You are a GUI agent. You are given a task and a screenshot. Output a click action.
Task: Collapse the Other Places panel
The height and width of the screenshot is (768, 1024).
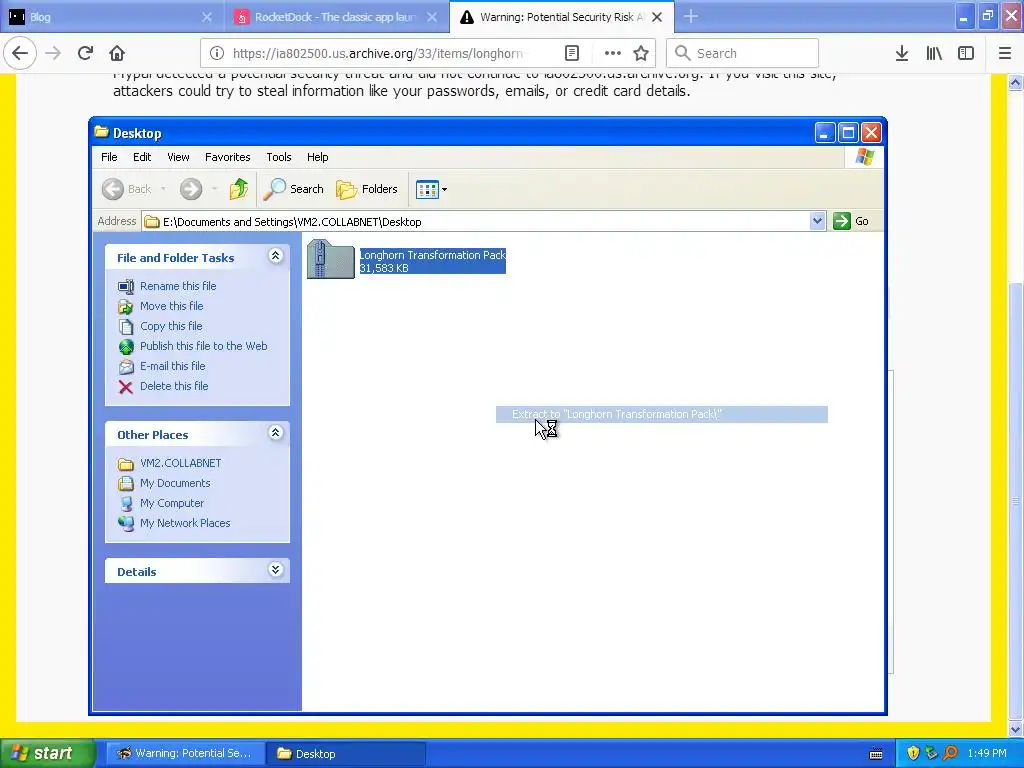click(x=276, y=432)
